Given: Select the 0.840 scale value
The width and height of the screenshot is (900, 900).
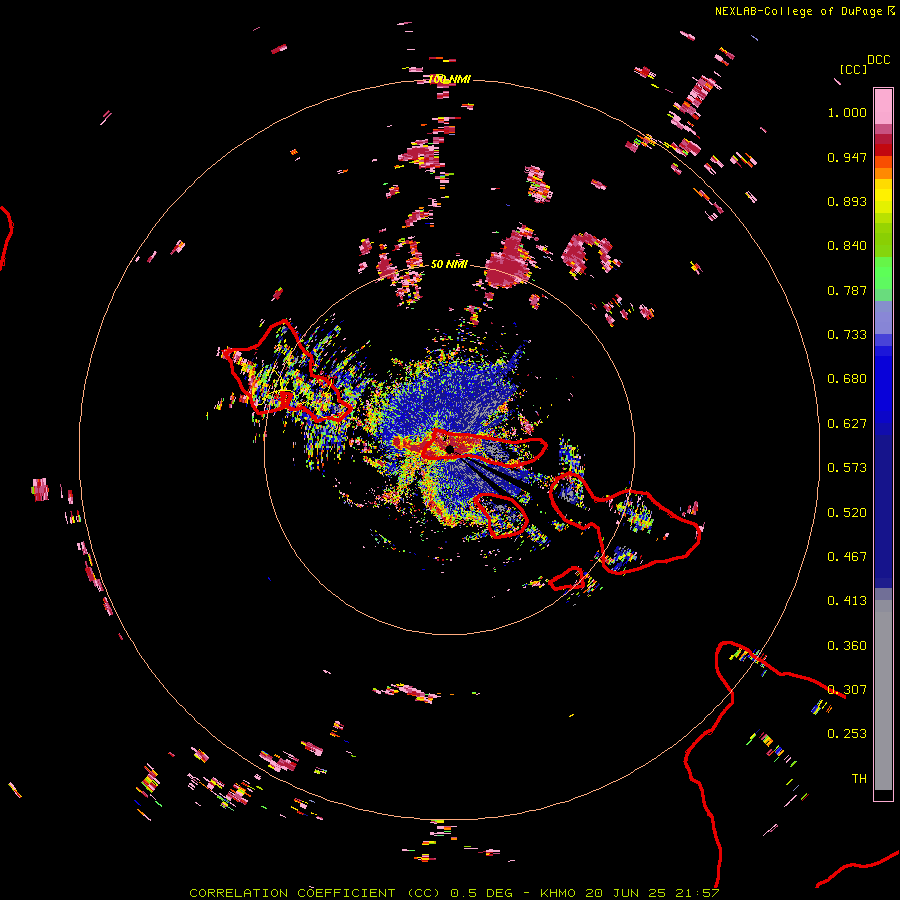Looking at the screenshot, I should click(847, 246).
